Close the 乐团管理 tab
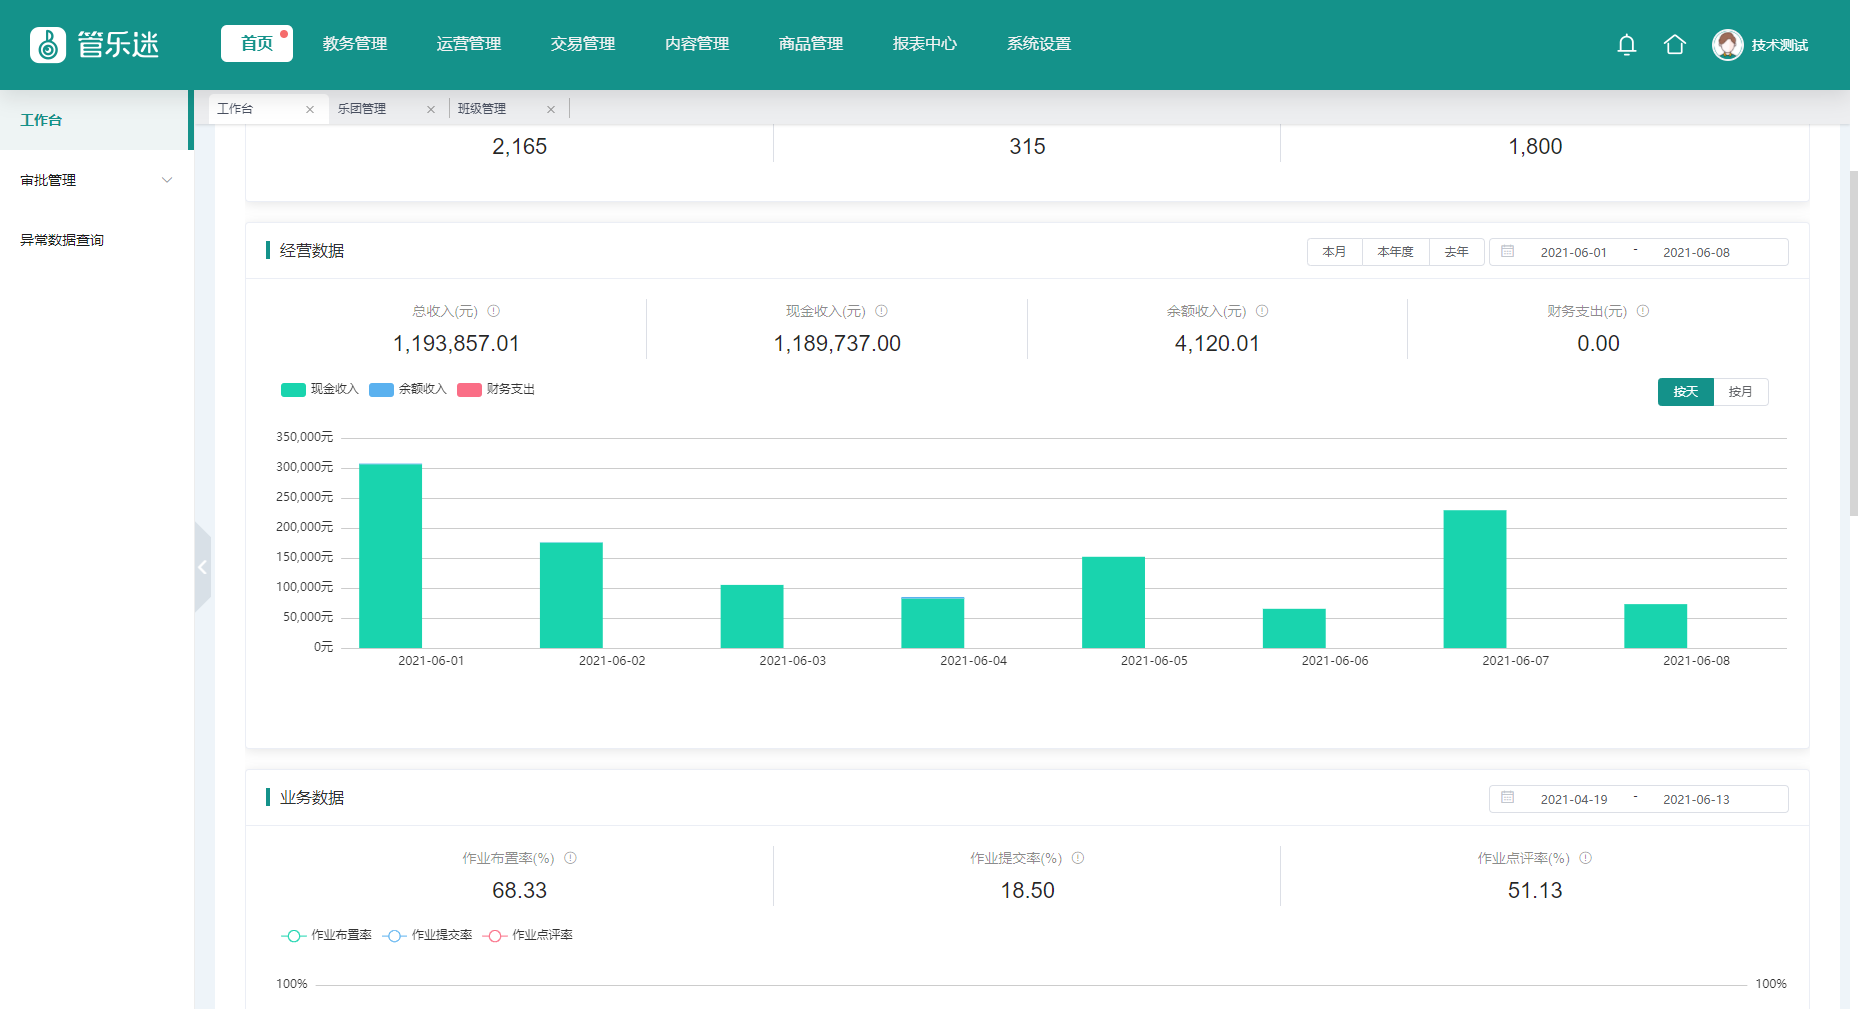 [x=431, y=109]
